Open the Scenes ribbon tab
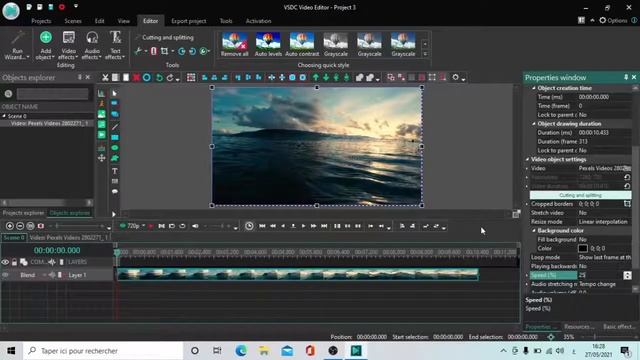 pos(73,21)
